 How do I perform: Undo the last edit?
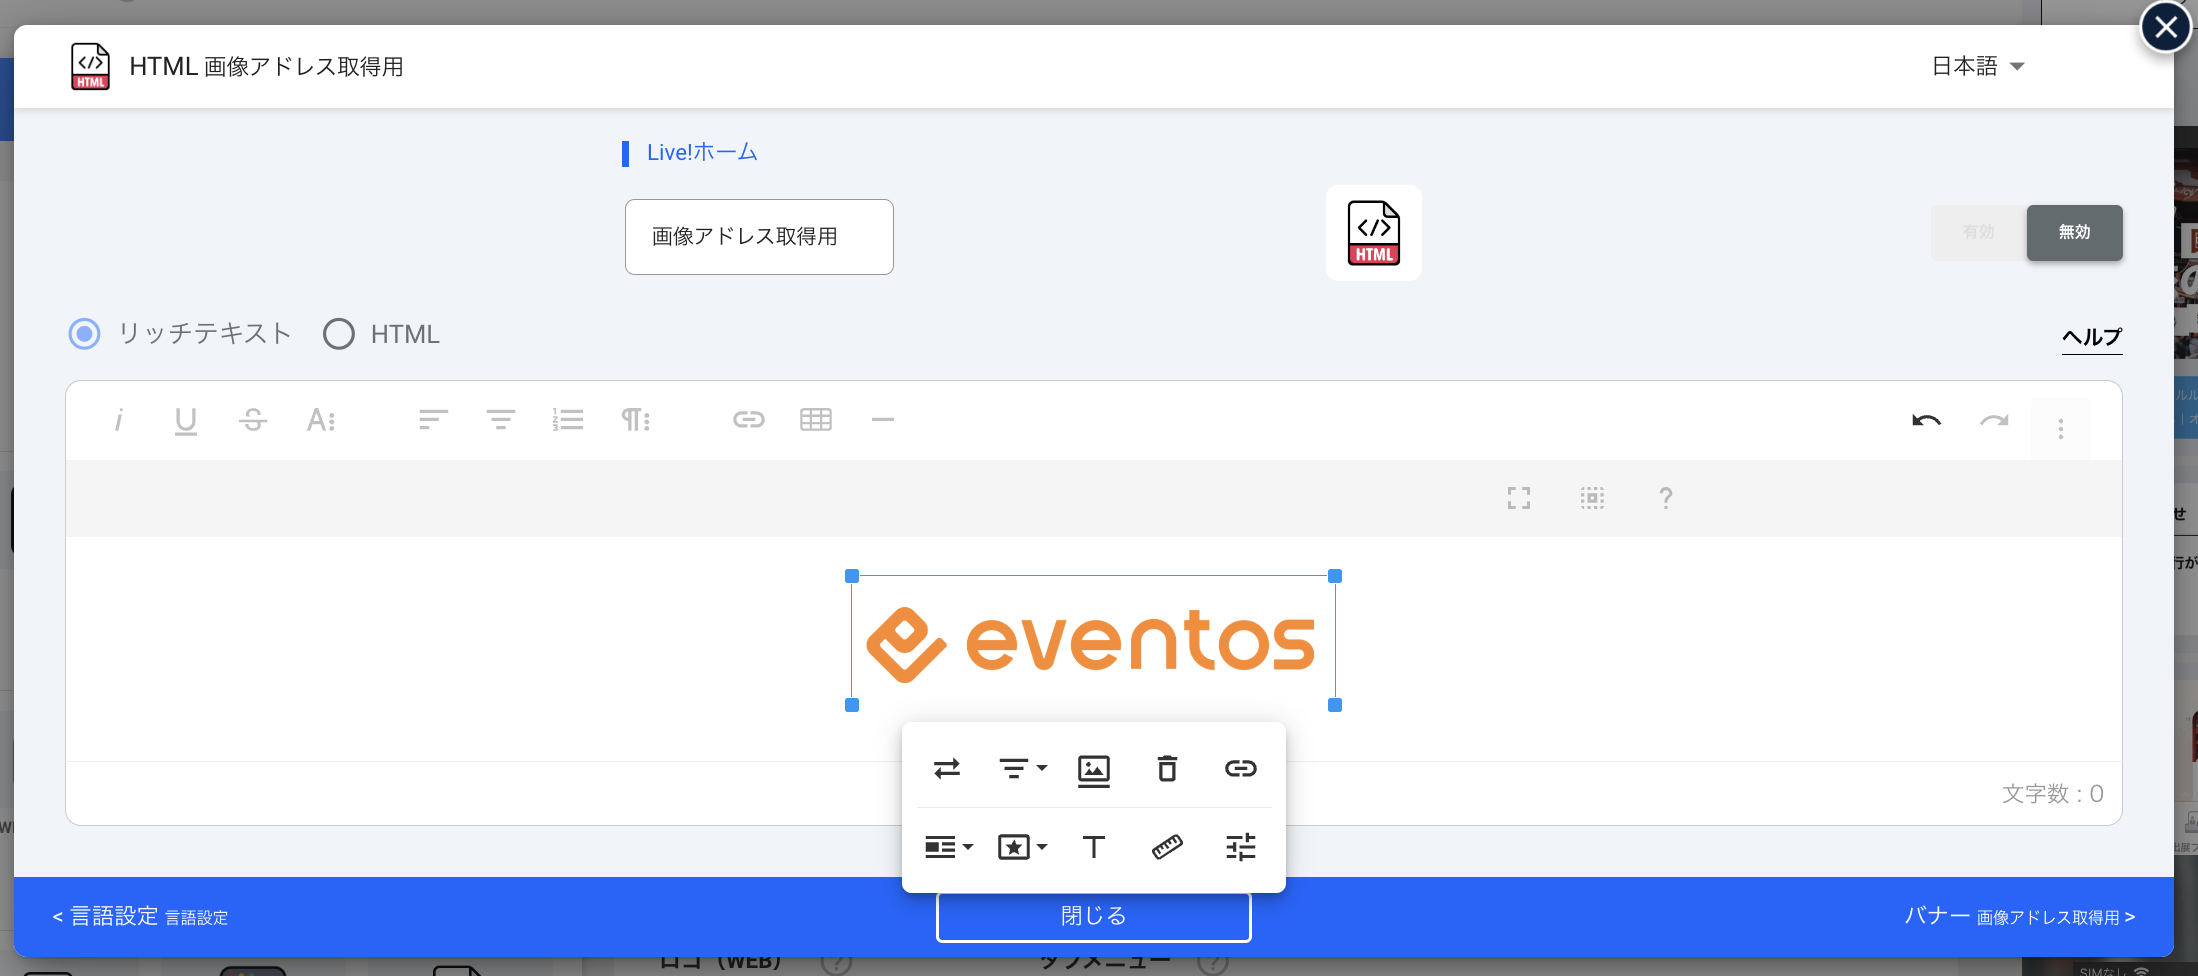pos(1926,421)
